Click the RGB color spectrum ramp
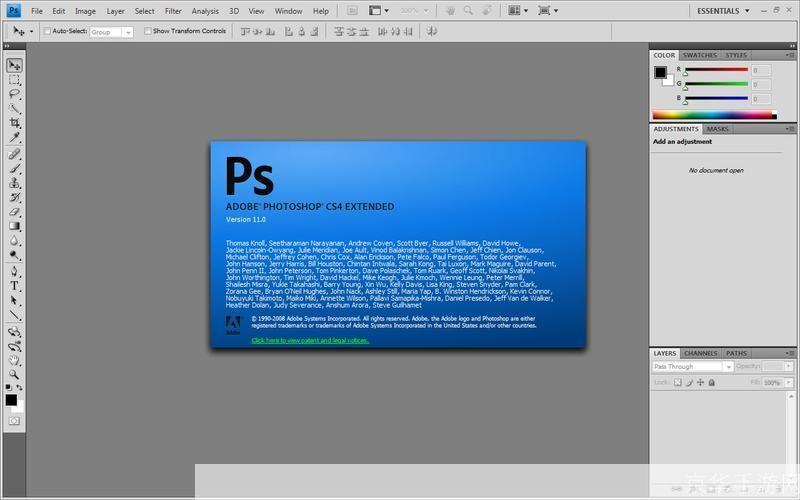 point(715,115)
